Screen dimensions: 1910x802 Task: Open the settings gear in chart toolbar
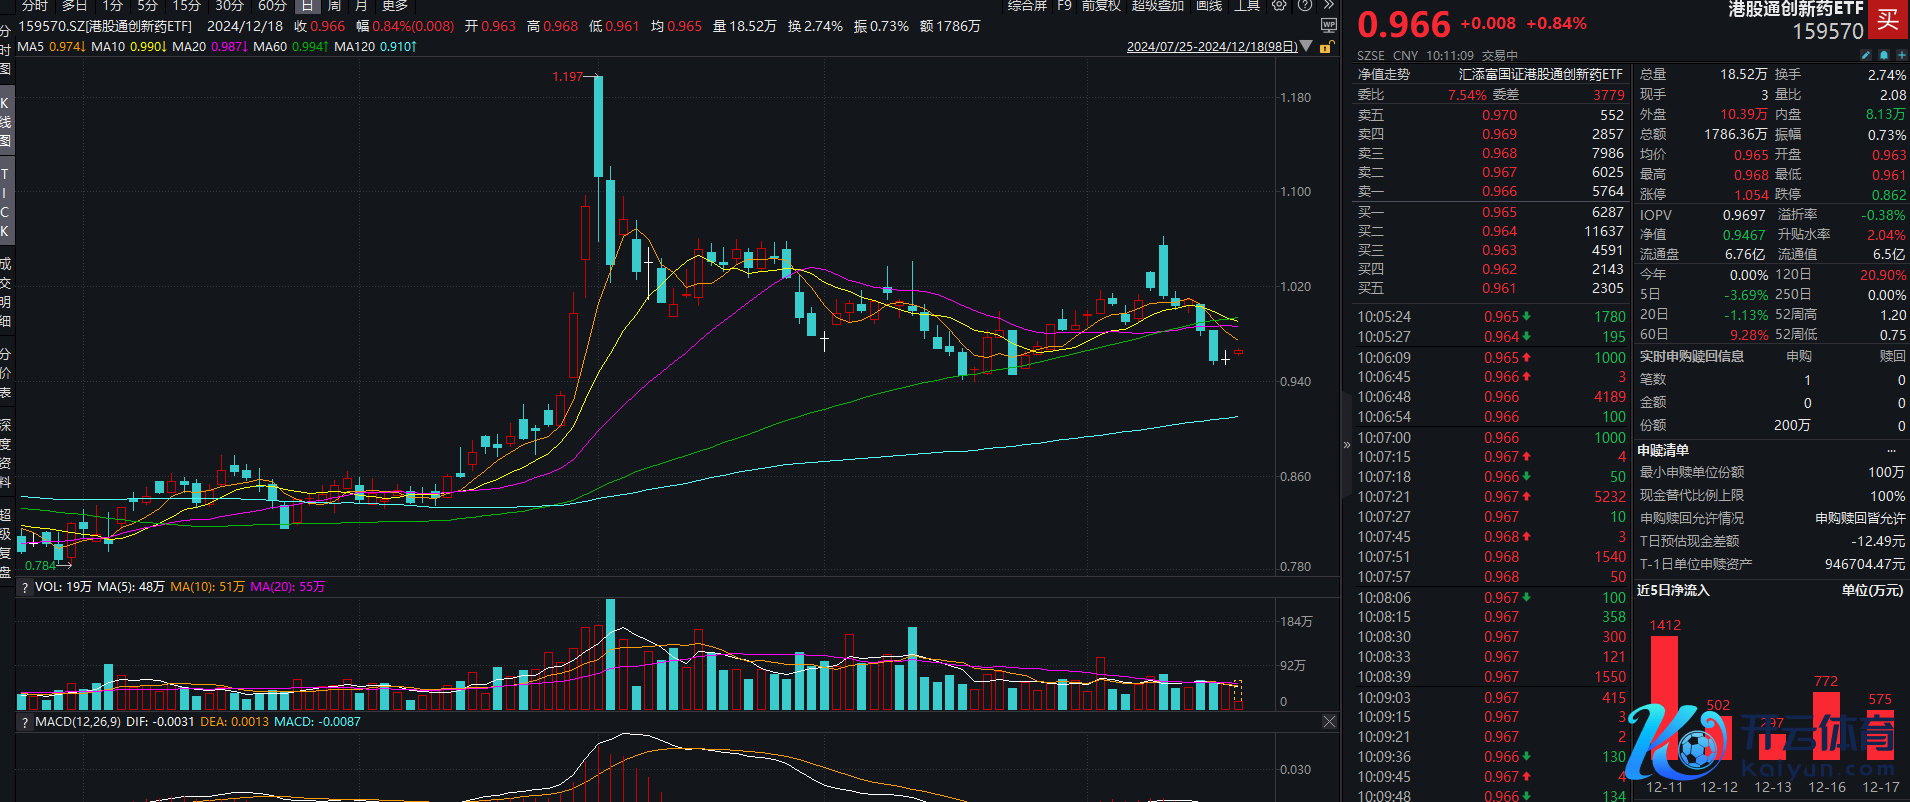tap(1279, 5)
